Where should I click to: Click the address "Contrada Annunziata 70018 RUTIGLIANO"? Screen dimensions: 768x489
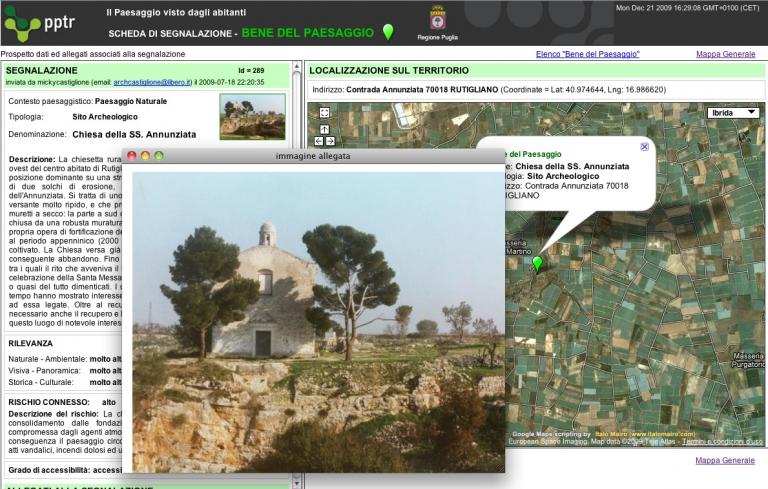click(x=422, y=90)
